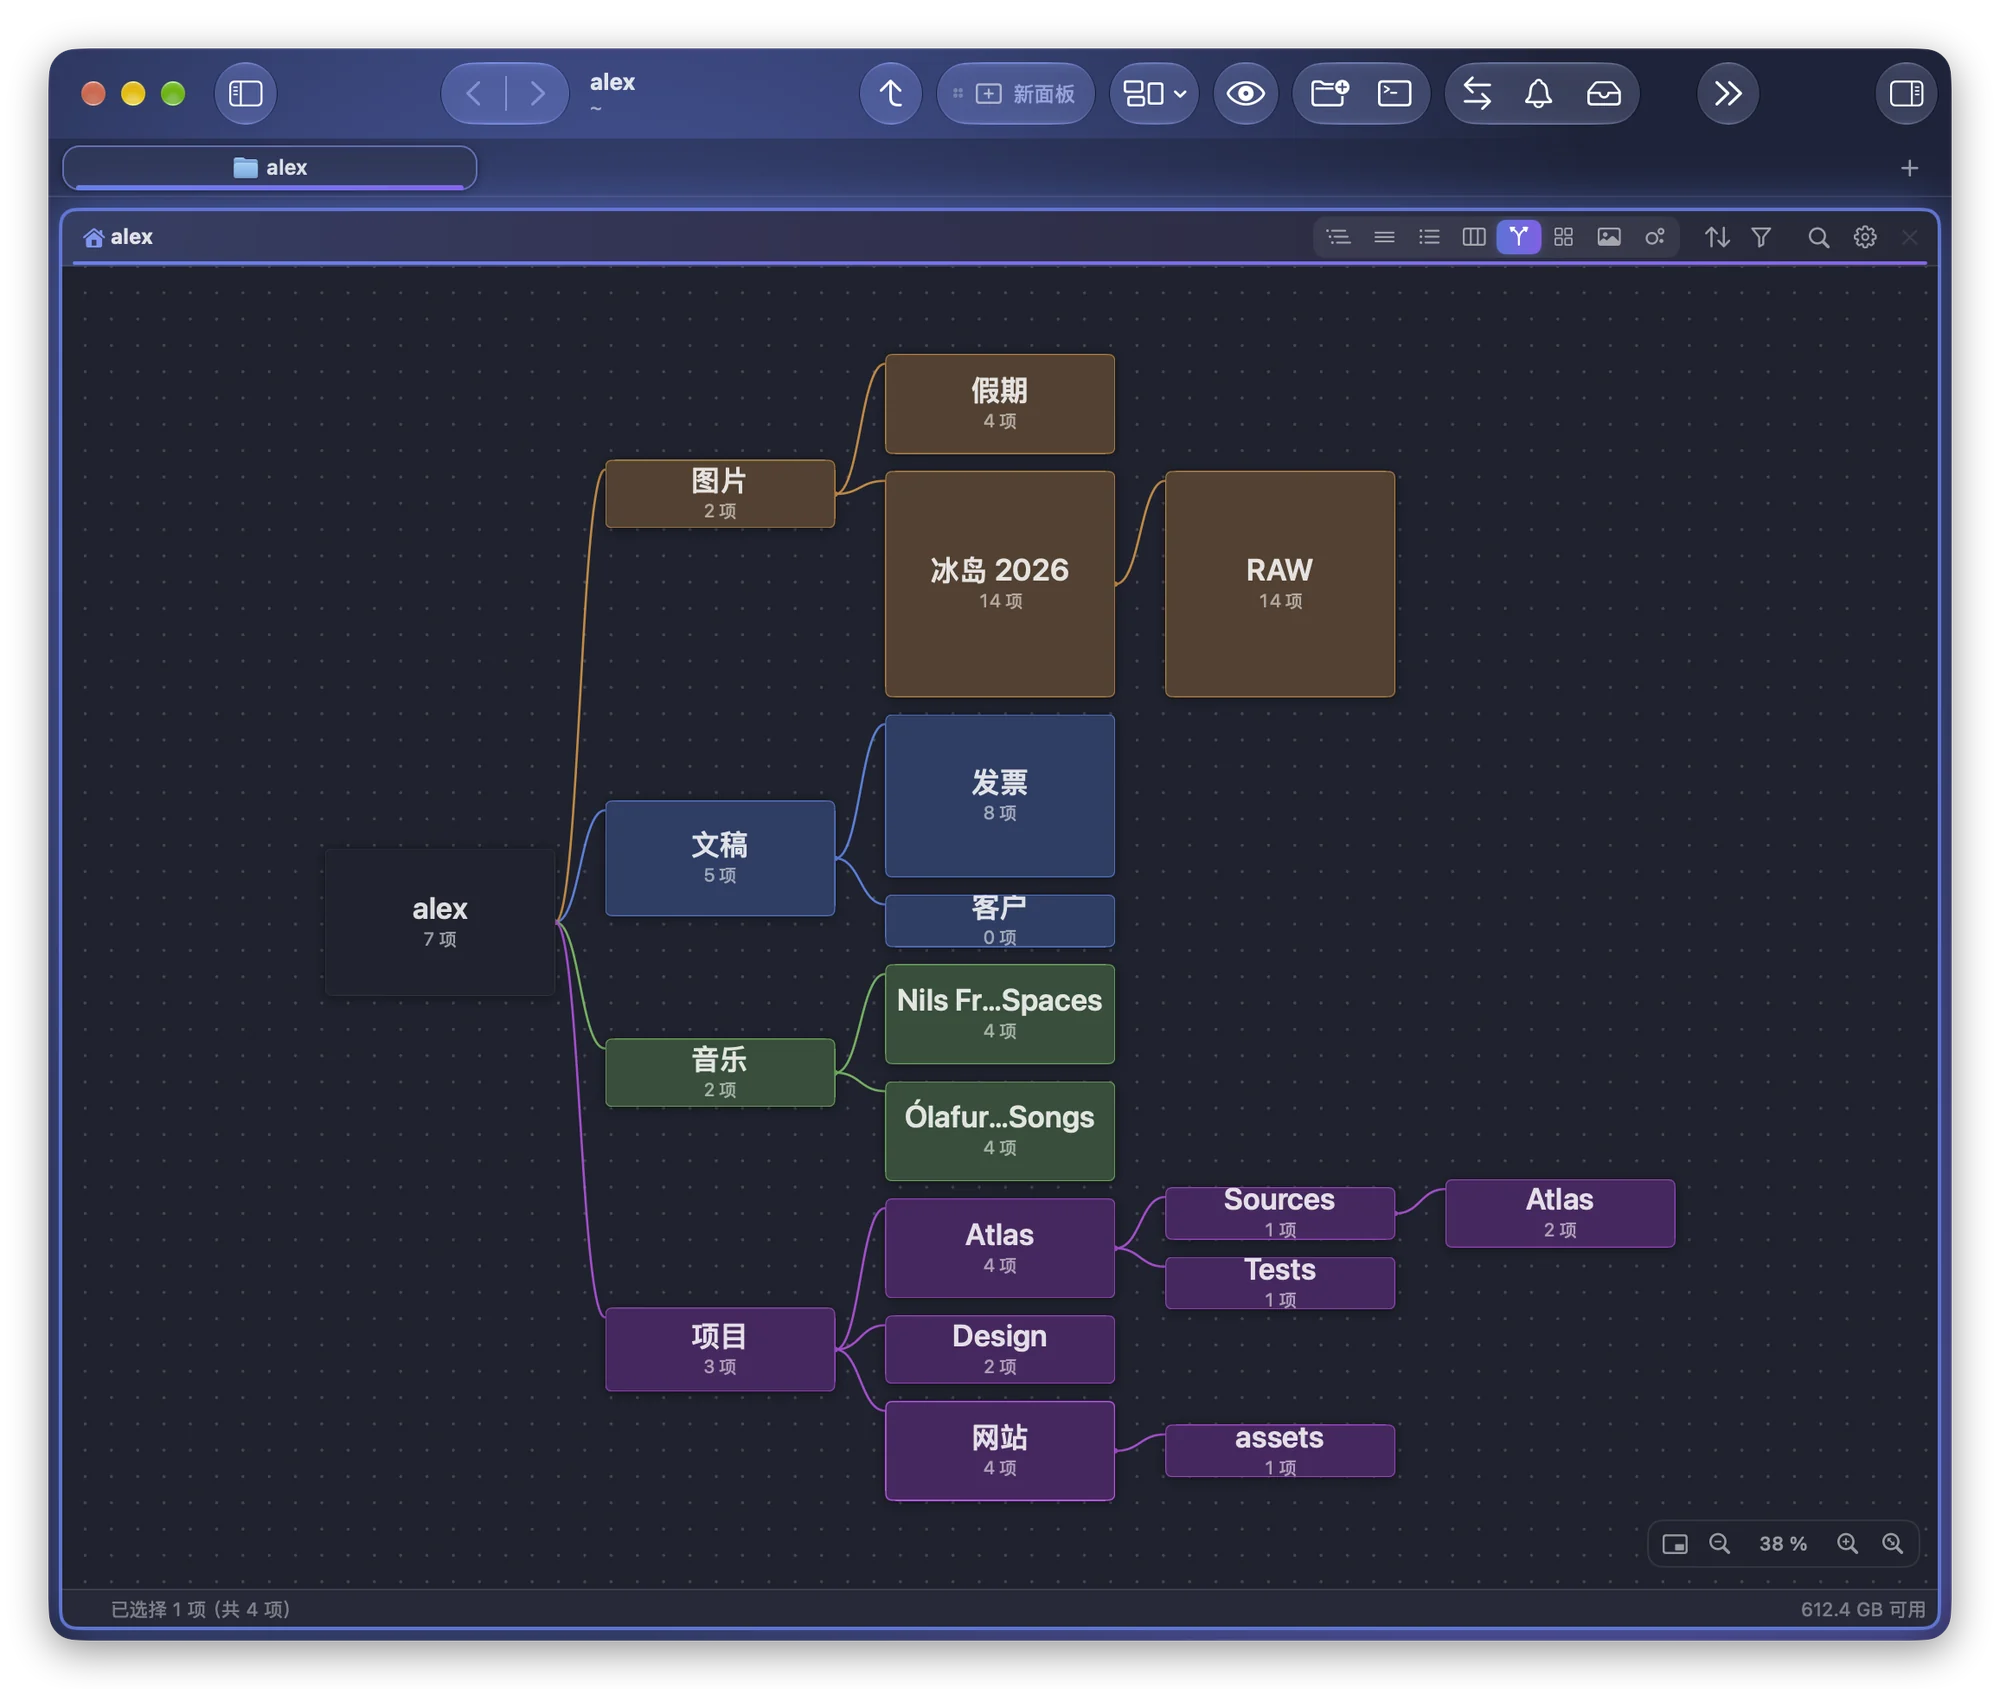The width and height of the screenshot is (2000, 1689).
Task: Open the sort order arrows
Action: [x=1716, y=237]
